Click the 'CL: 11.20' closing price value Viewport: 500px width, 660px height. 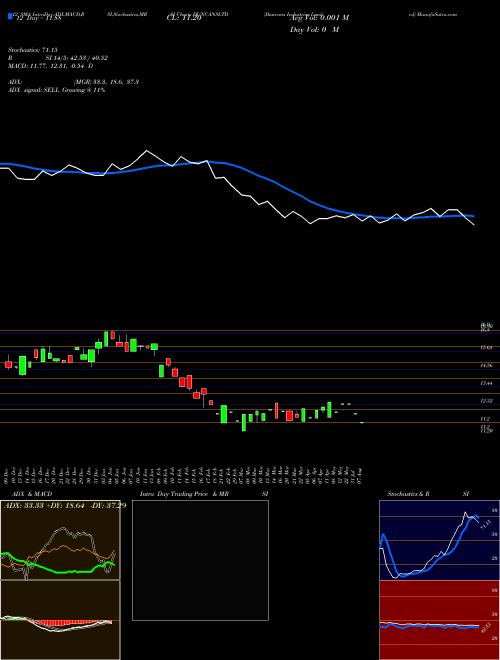[x=185, y=18]
